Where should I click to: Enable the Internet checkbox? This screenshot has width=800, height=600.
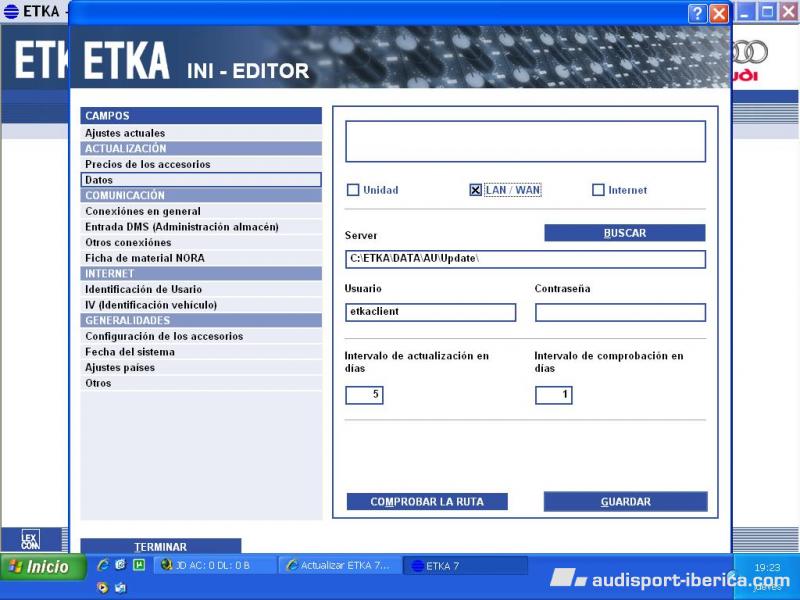[598, 190]
